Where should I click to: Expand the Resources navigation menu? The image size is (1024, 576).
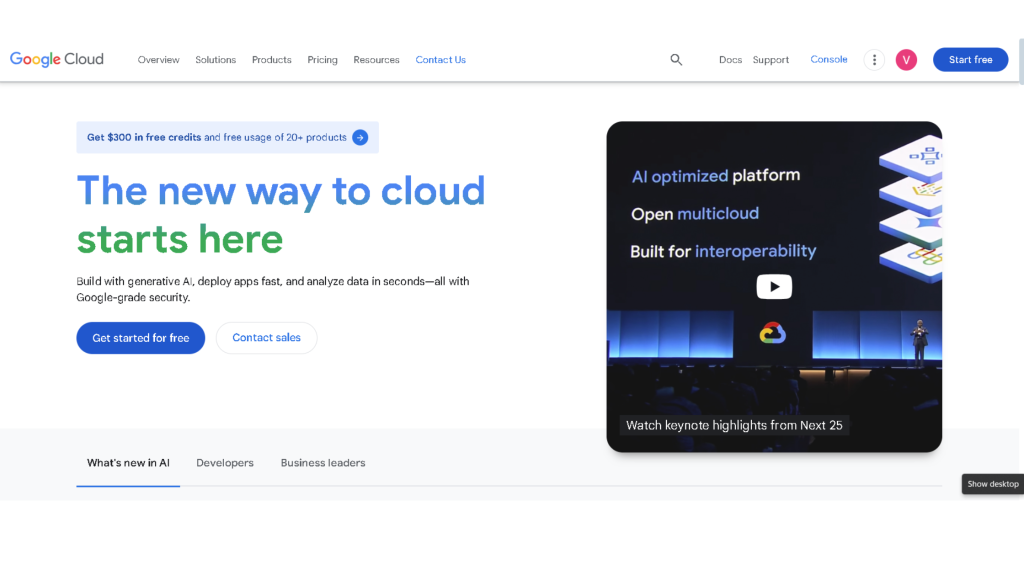tap(376, 60)
